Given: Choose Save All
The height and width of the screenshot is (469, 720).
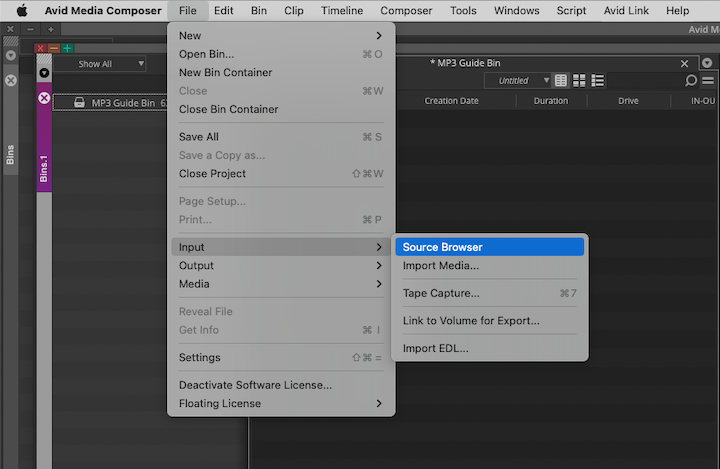Looking at the screenshot, I should (x=281, y=137).
